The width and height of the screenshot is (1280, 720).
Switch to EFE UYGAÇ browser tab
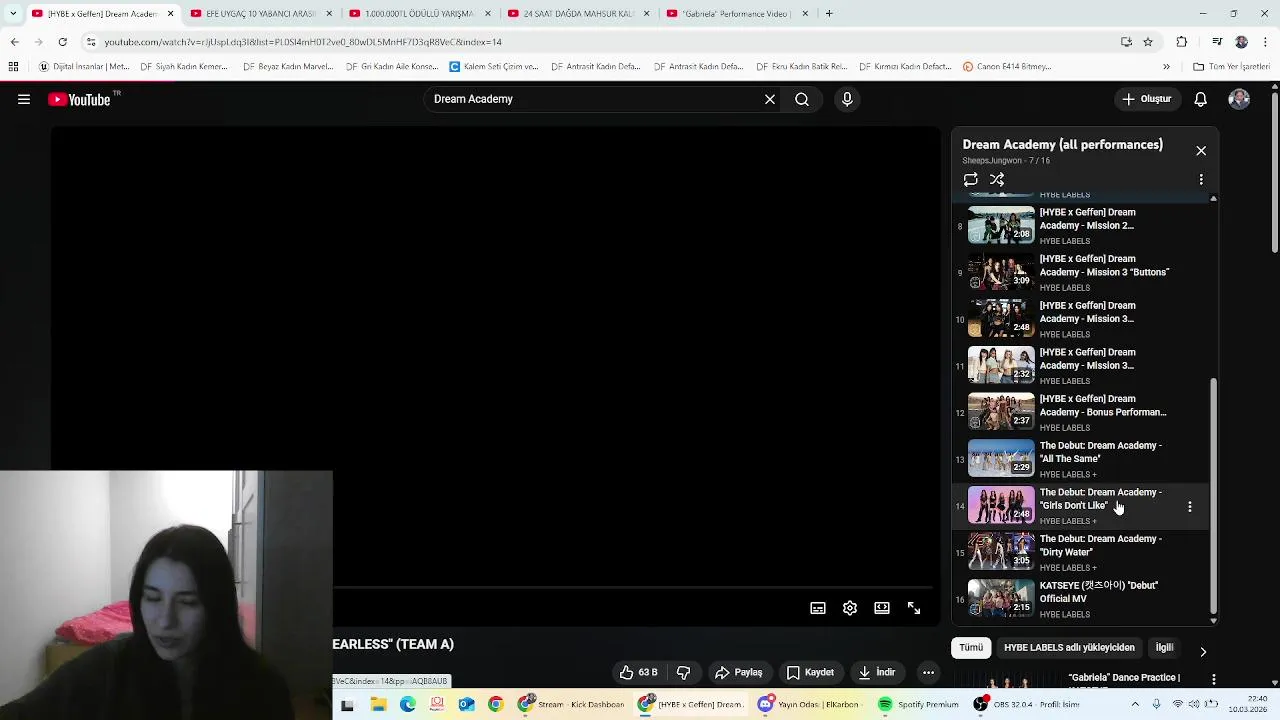point(260,14)
